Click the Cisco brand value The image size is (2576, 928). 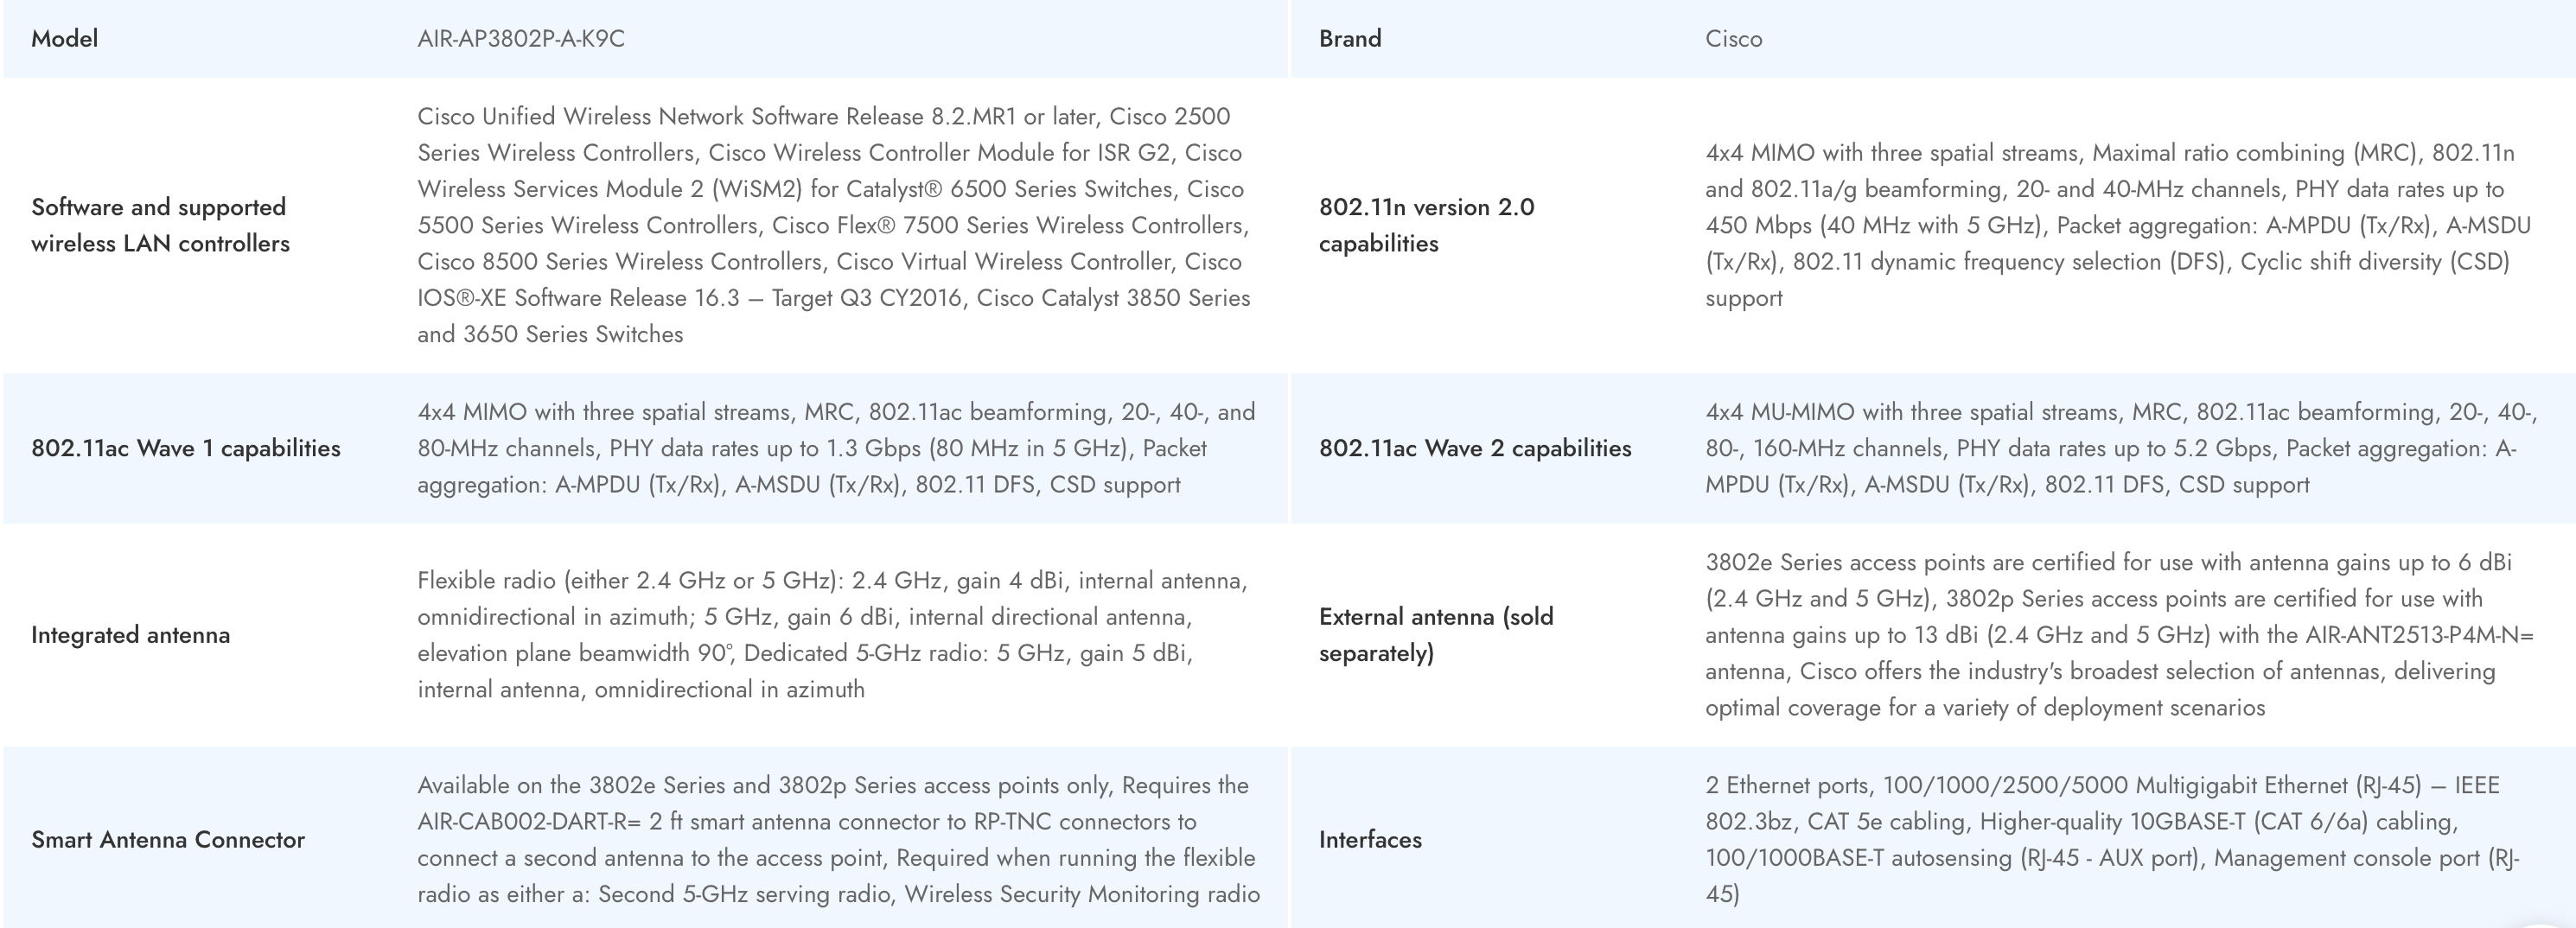click(x=1734, y=39)
